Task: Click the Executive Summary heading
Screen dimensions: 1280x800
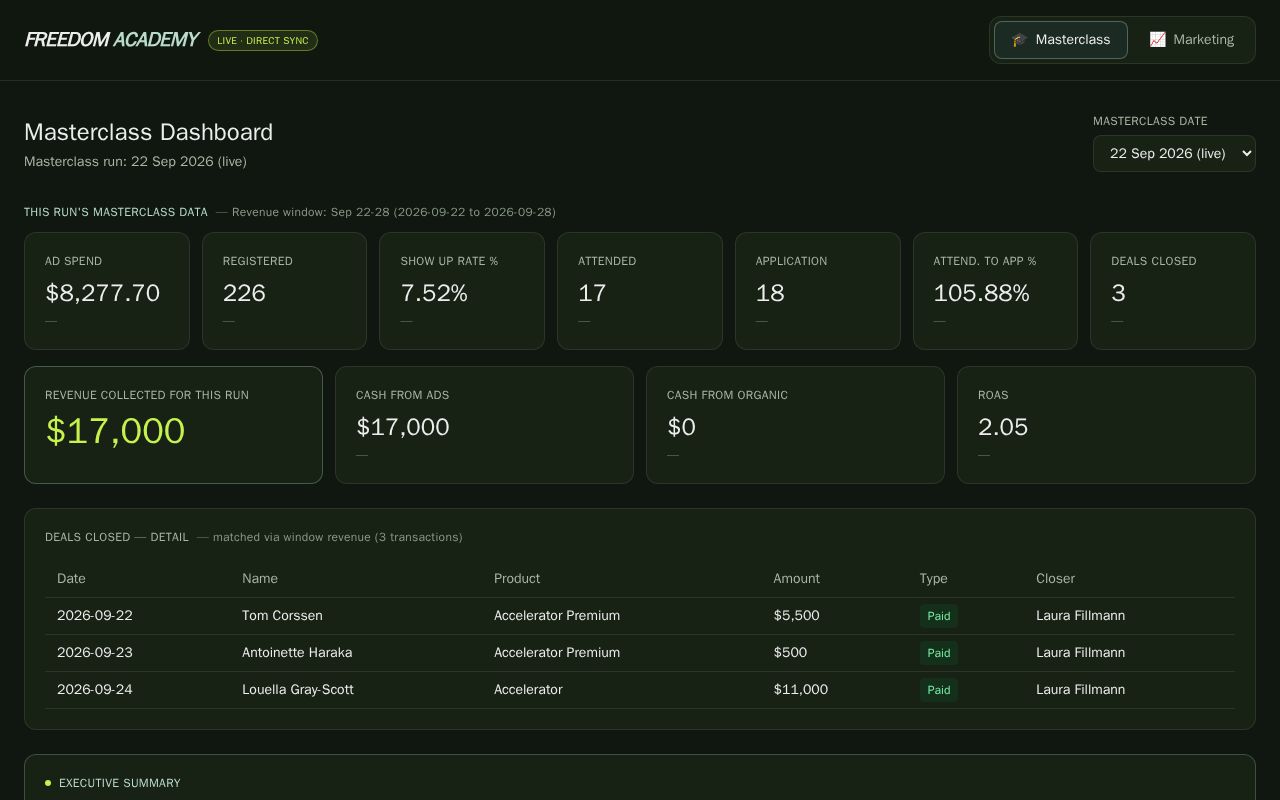Action: [120, 783]
